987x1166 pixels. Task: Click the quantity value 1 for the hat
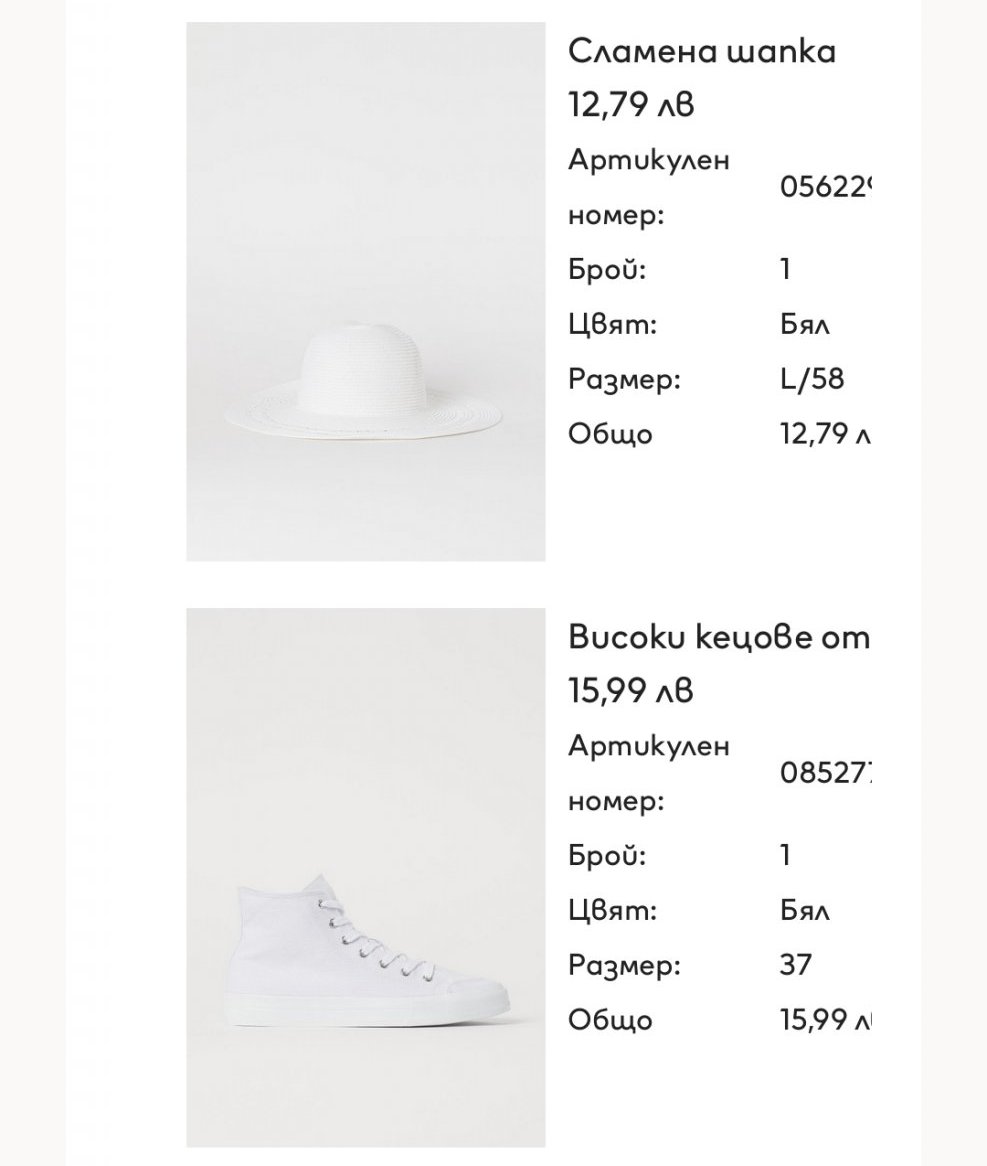pyautogui.click(x=786, y=270)
